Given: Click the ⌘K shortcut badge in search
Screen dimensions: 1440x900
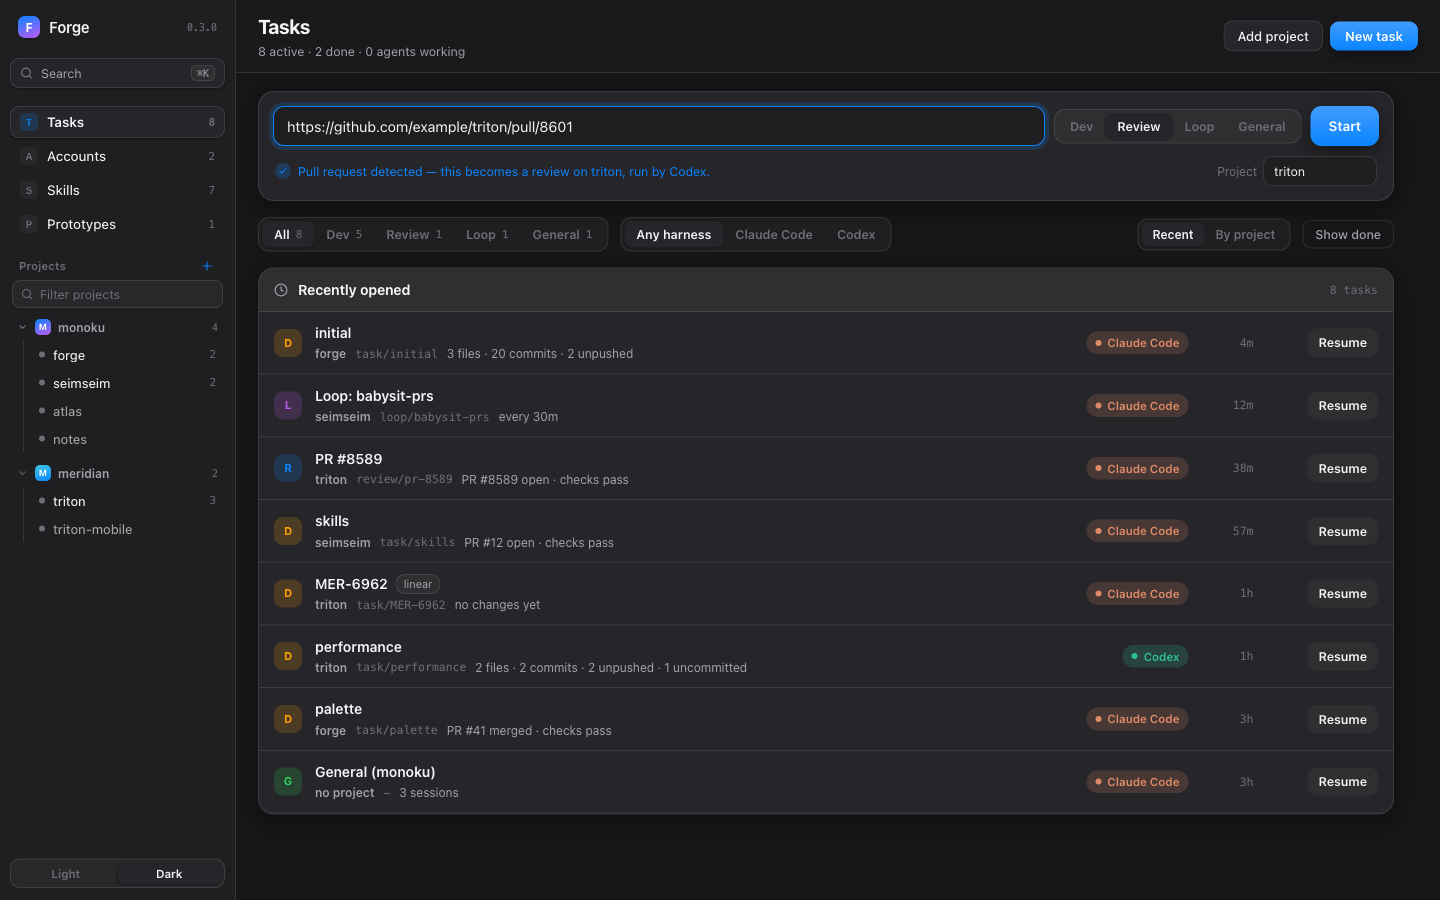Looking at the screenshot, I should coord(203,73).
